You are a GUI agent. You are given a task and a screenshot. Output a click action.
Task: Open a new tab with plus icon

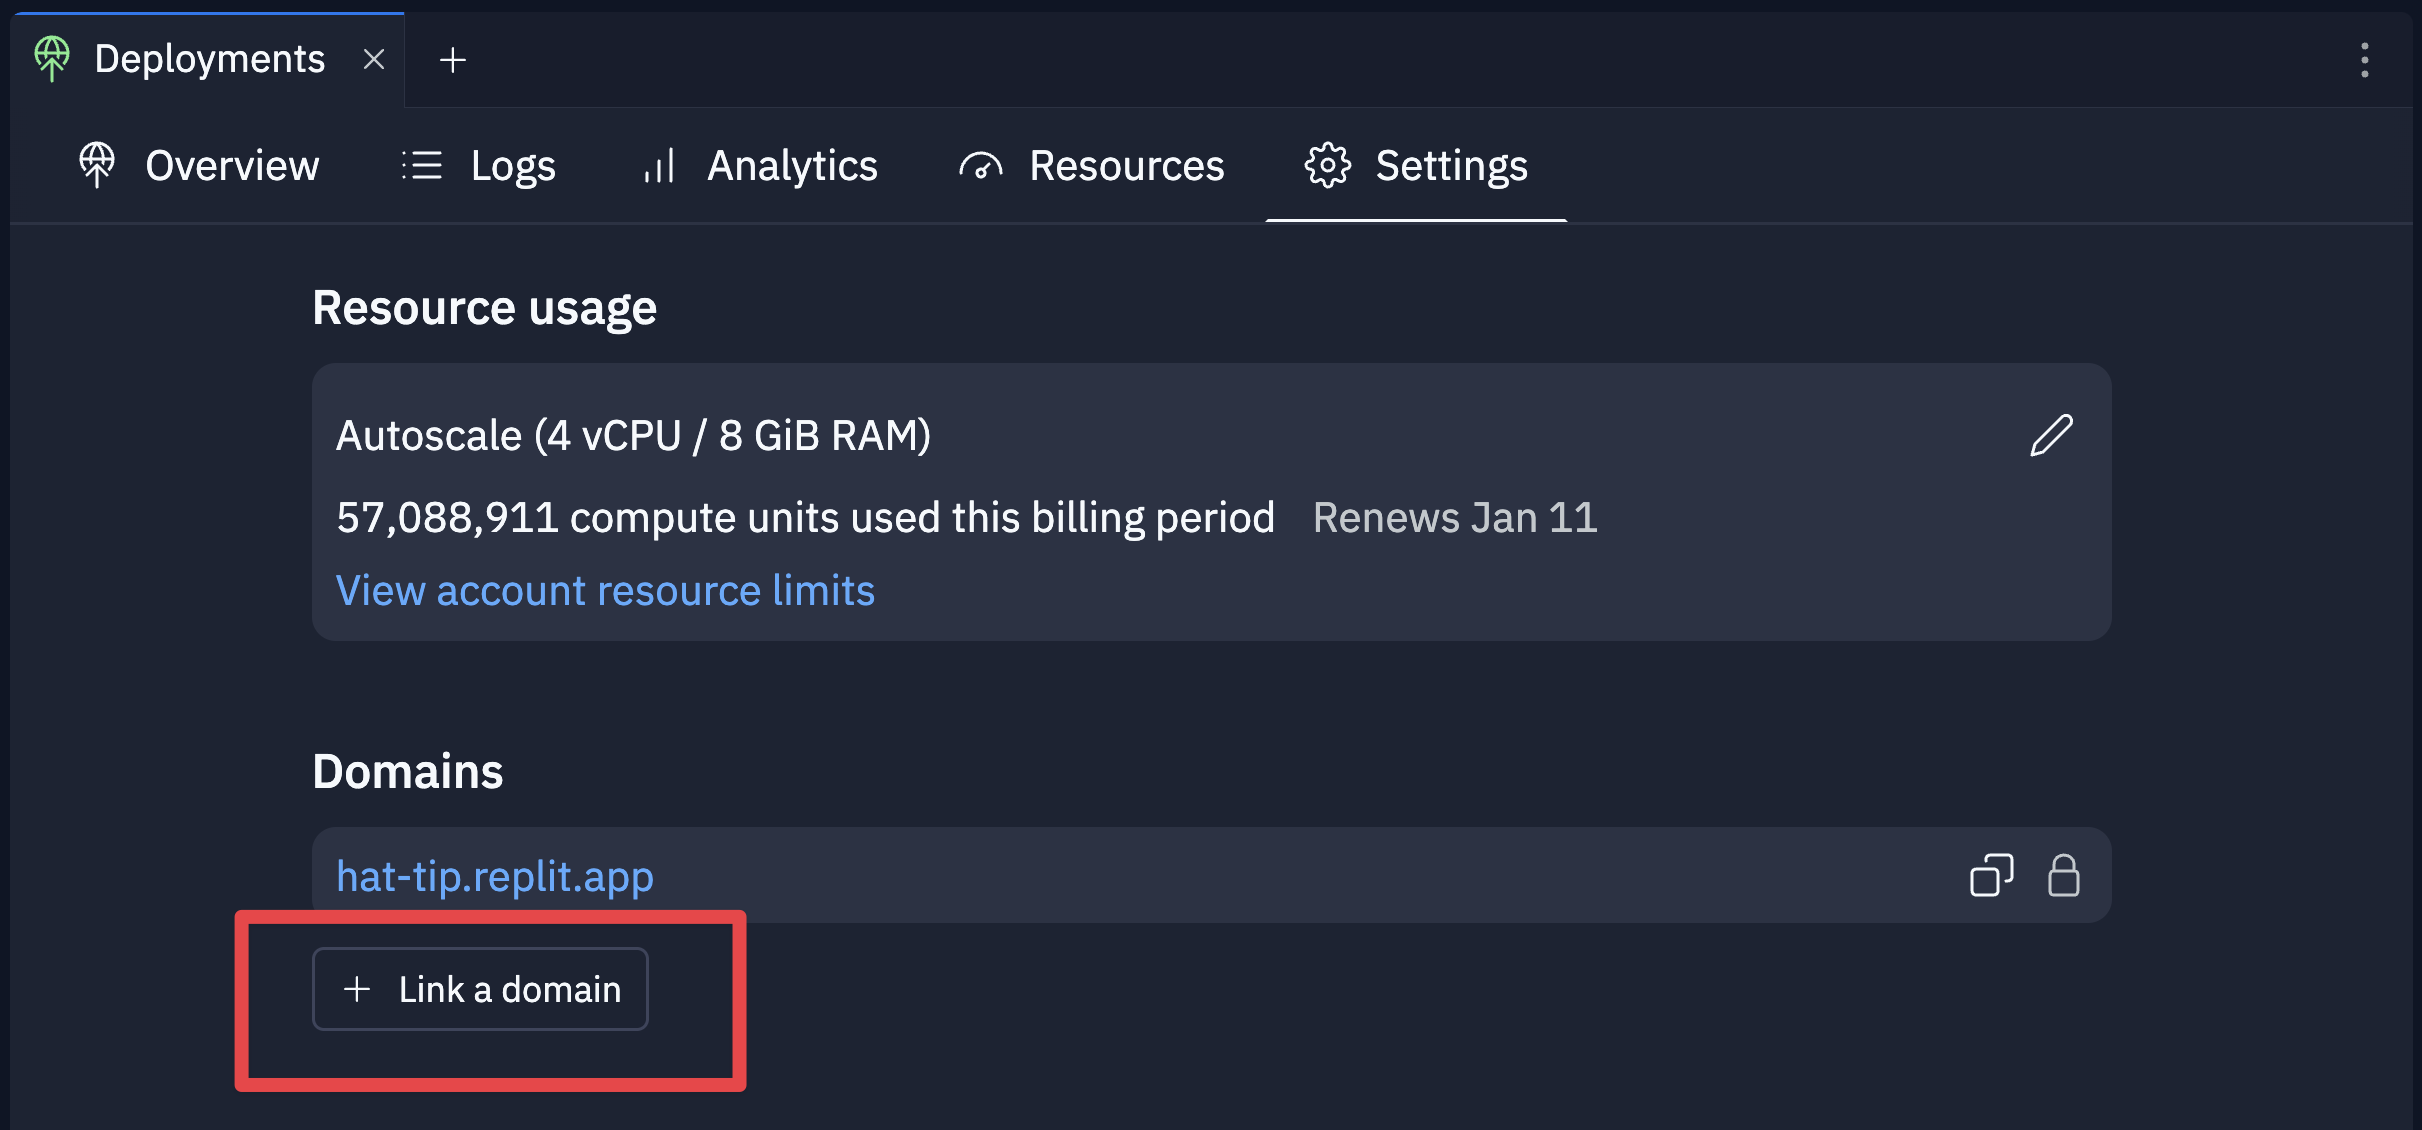(453, 60)
